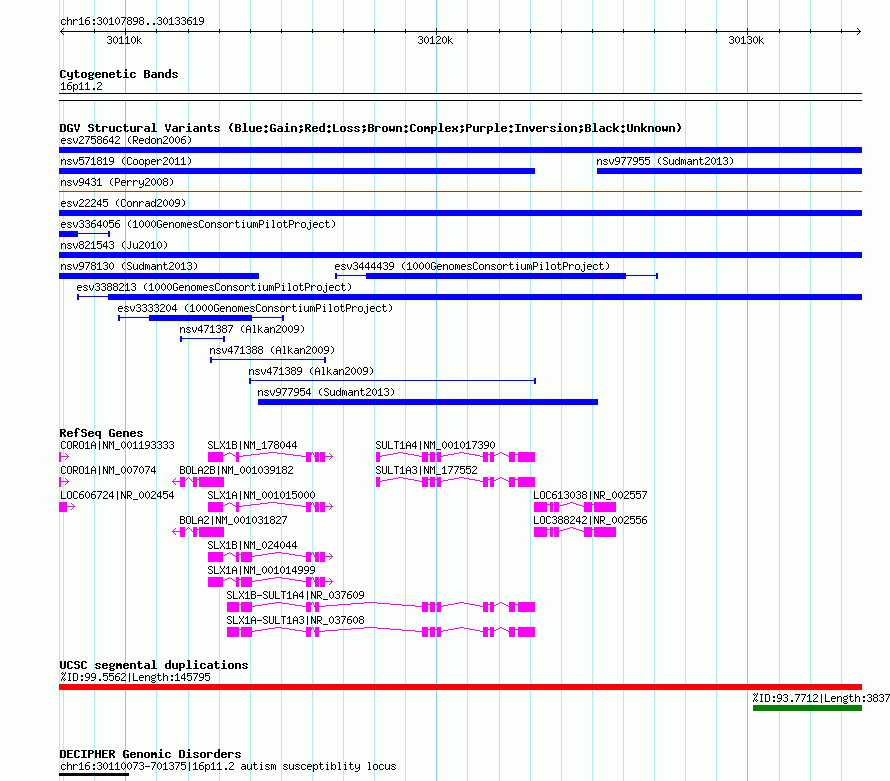Select the 16p11.2 autism susceptibility locus entry

point(228,766)
